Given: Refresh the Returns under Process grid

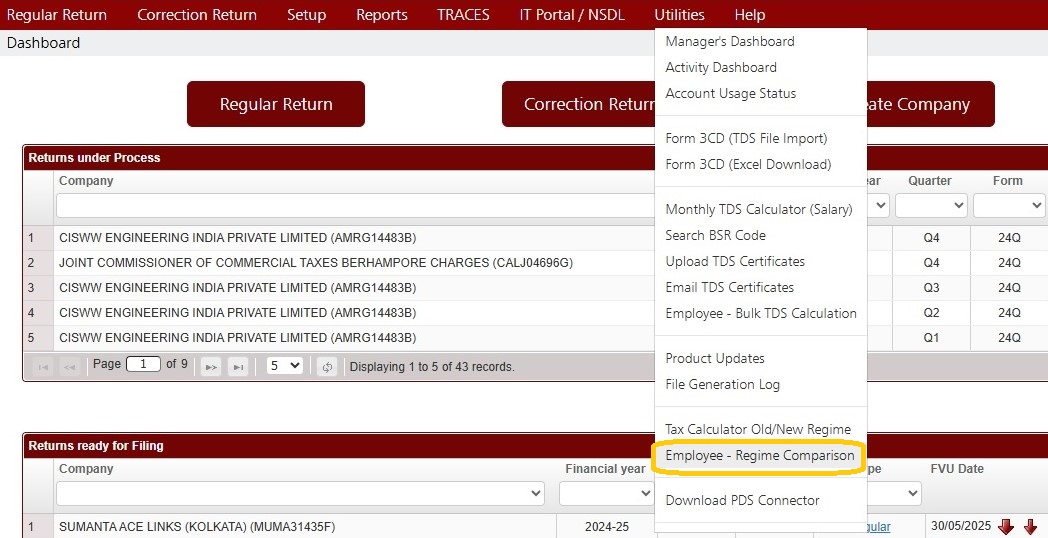Looking at the screenshot, I should [327, 367].
